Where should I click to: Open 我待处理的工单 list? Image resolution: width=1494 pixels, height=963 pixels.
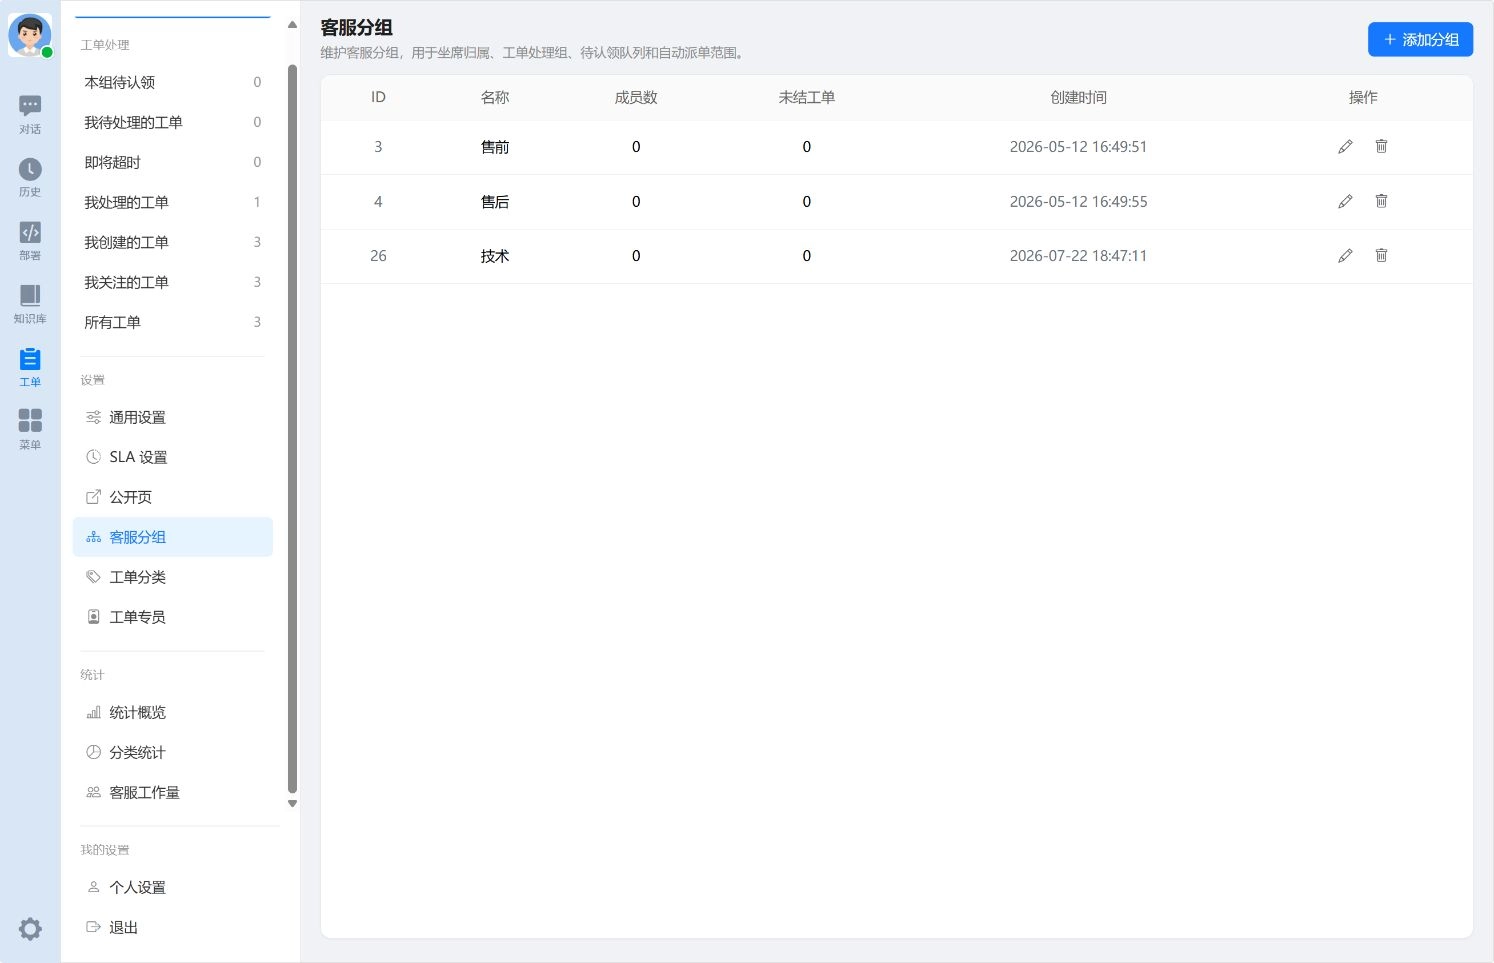click(172, 122)
